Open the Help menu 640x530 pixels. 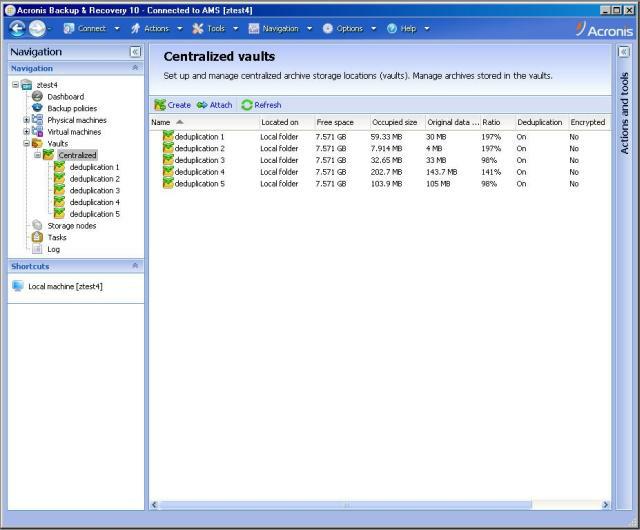click(408, 29)
